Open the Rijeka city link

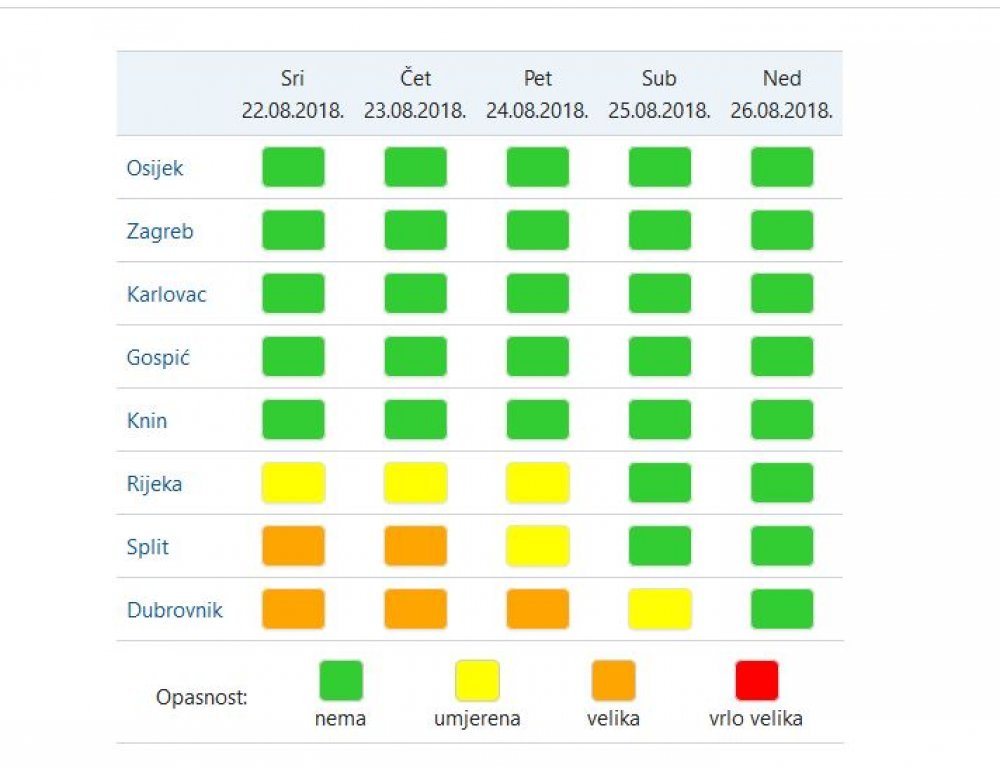[x=154, y=484]
